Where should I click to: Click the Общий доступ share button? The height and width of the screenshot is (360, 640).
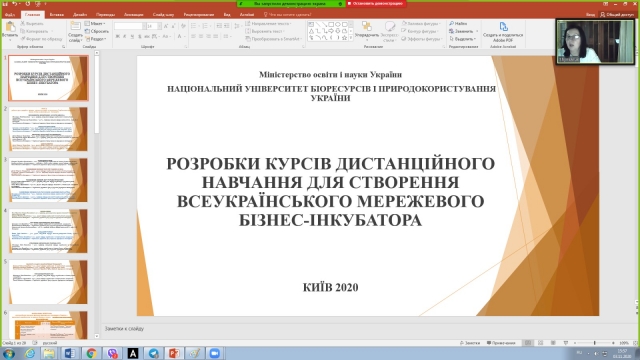tap(617, 15)
